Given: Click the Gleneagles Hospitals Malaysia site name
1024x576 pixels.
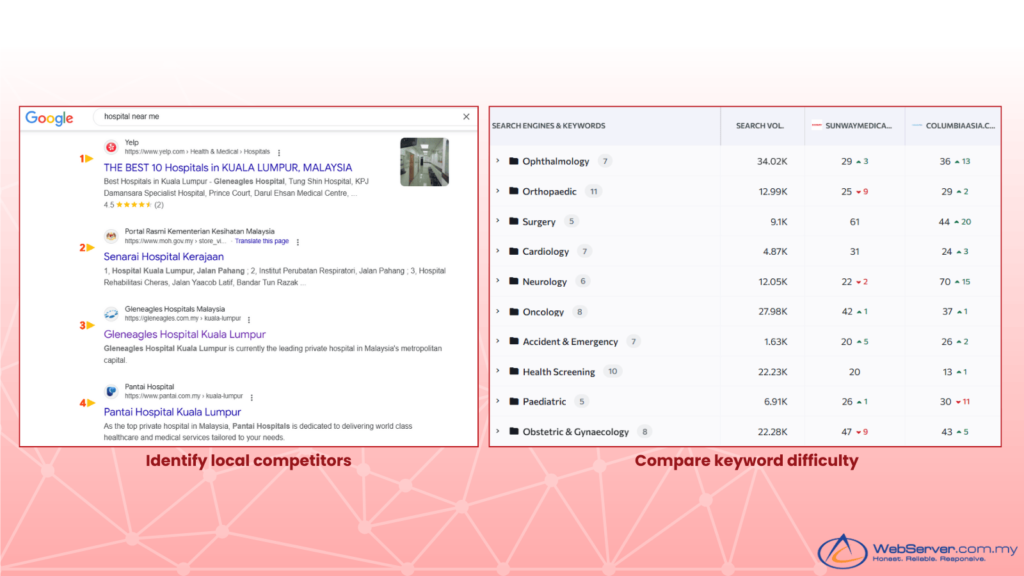Looking at the screenshot, I should [174, 309].
